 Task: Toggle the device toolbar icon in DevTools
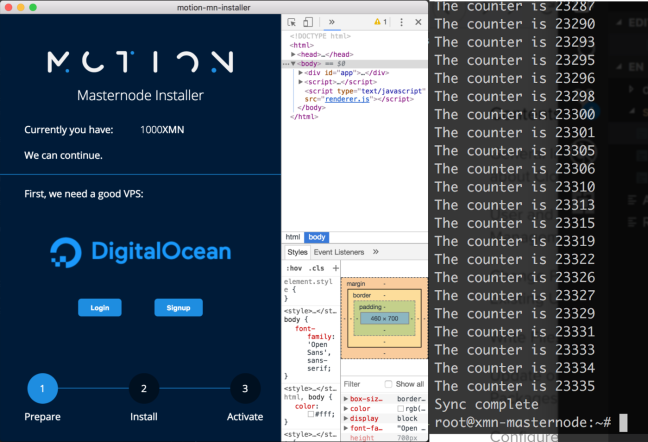[x=308, y=22]
